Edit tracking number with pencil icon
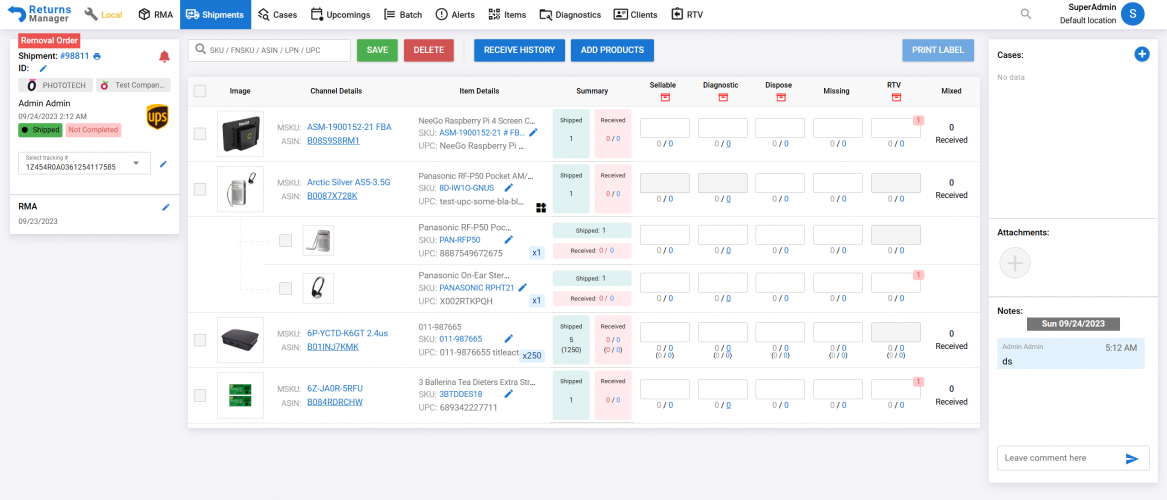The image size is (1167, 500). pyautogui.click(x=164, y=164)
